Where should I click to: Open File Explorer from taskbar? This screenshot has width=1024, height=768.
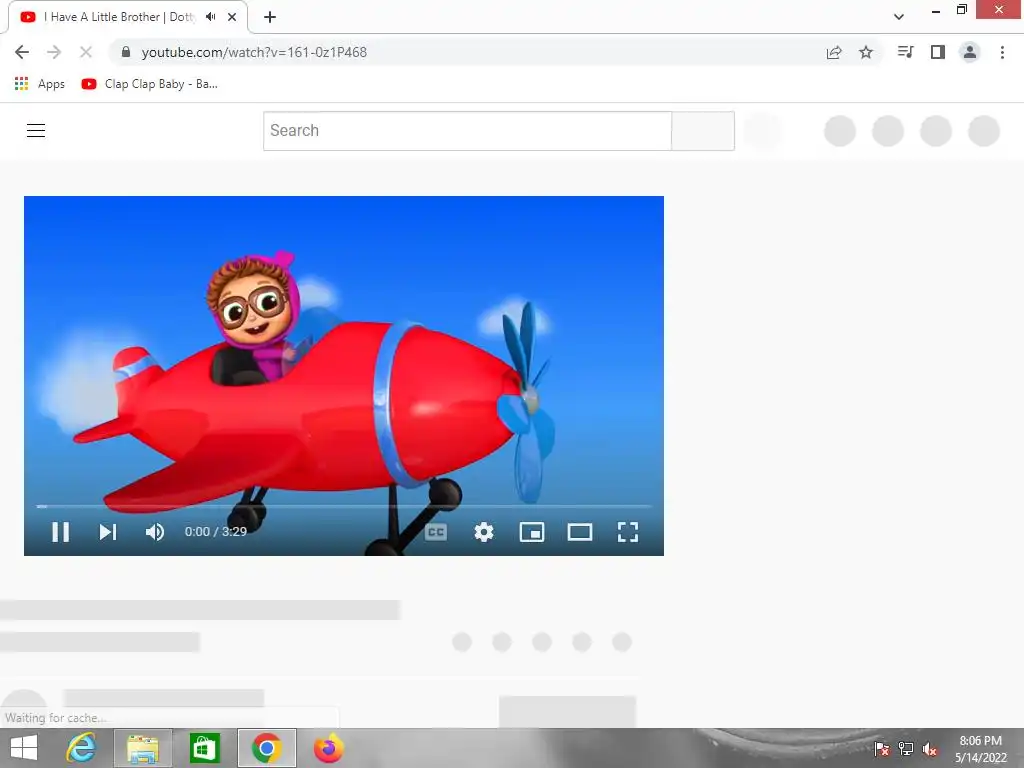pyautogui.click(x=143, y=748)
